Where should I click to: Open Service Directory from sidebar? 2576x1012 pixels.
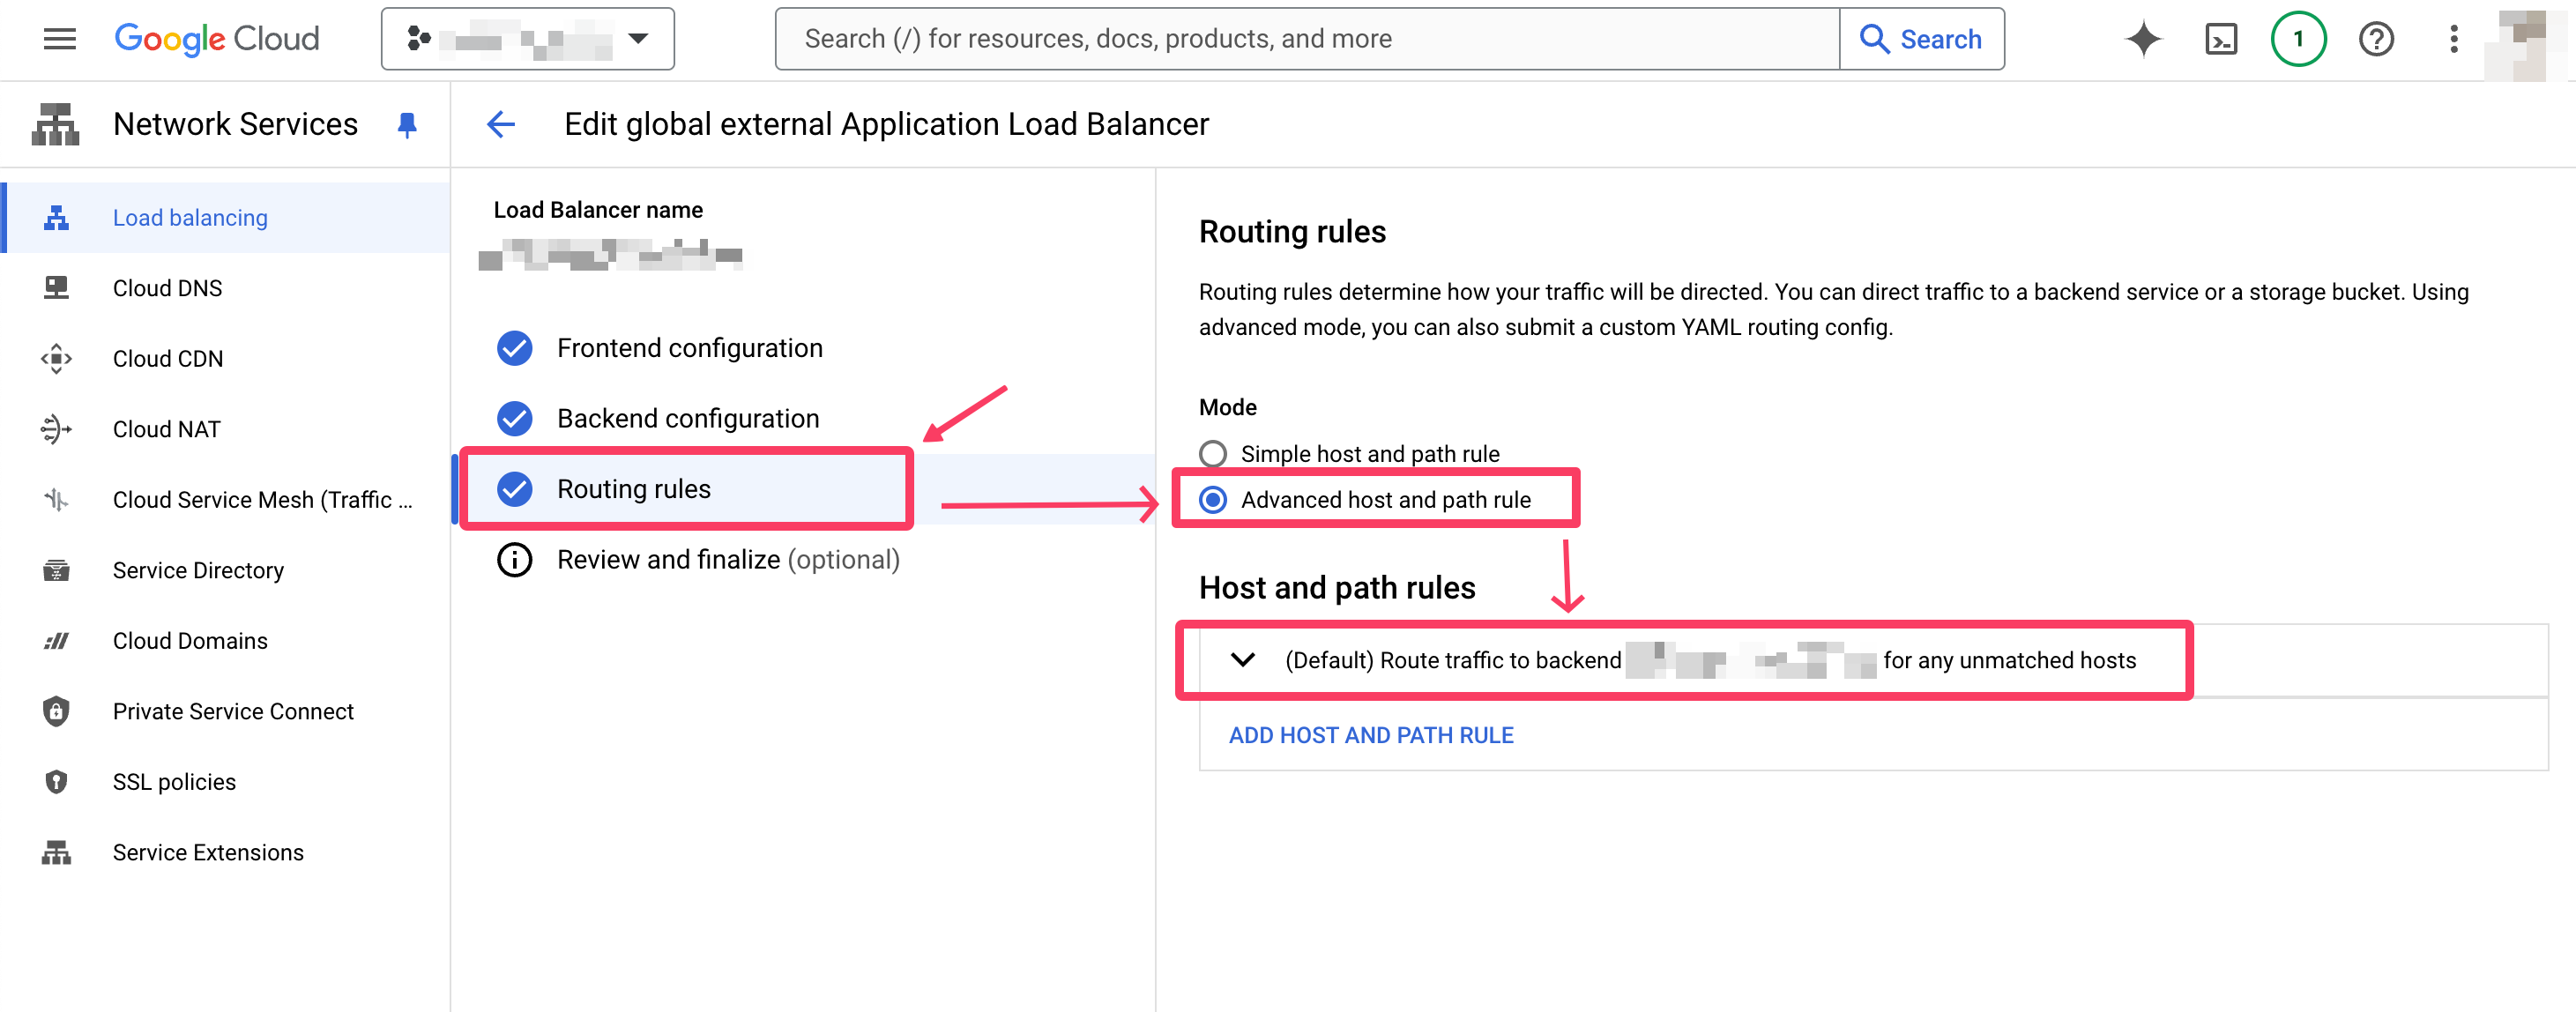point(227,570)
